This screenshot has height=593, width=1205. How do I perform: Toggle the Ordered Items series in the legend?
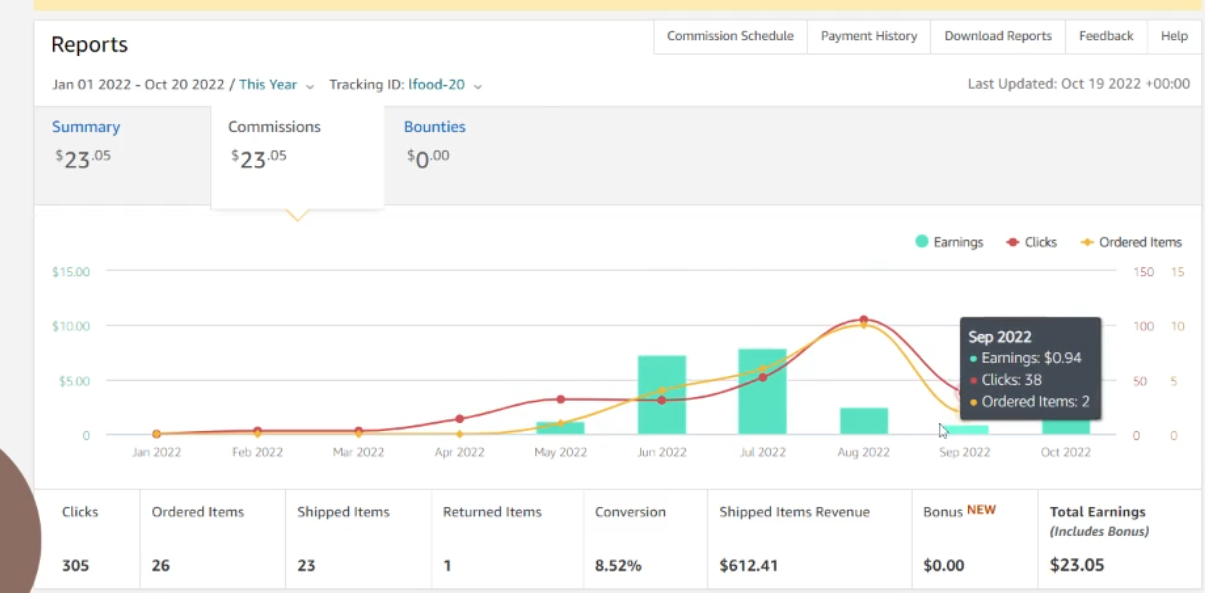(1131, 242)
